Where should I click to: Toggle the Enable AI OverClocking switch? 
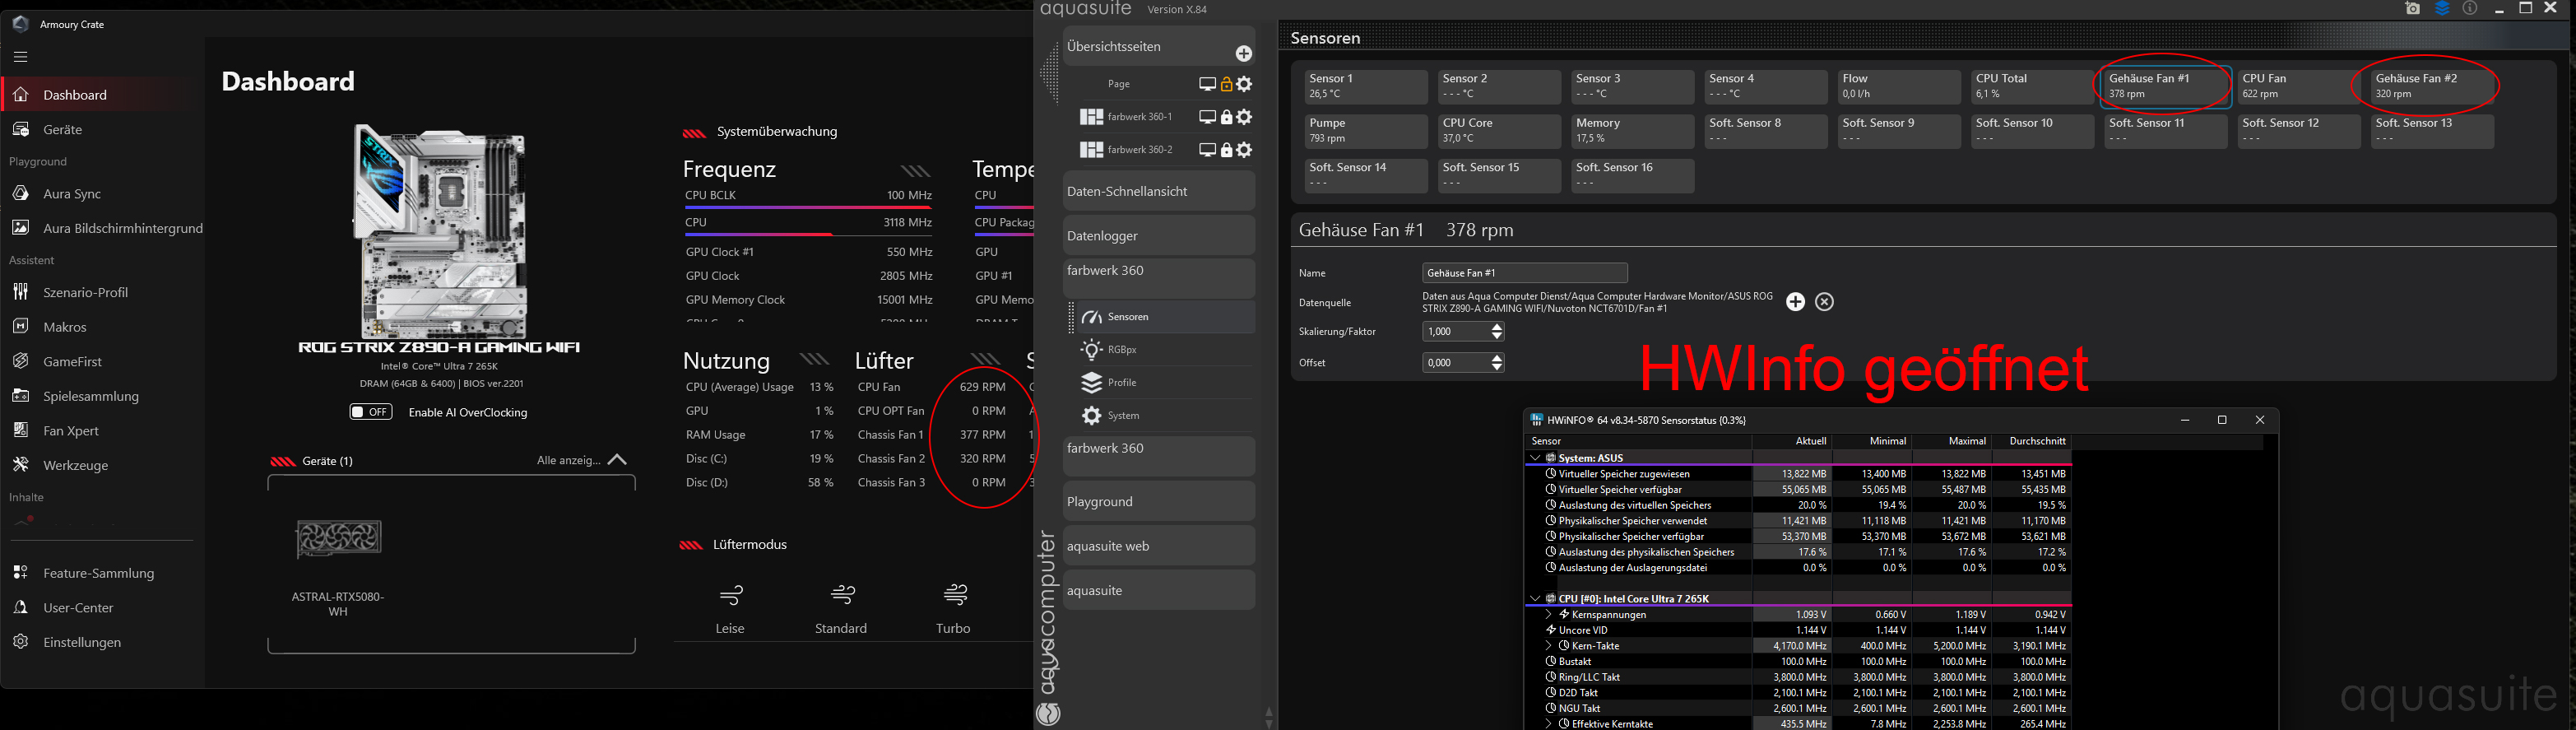pos(371,412)
